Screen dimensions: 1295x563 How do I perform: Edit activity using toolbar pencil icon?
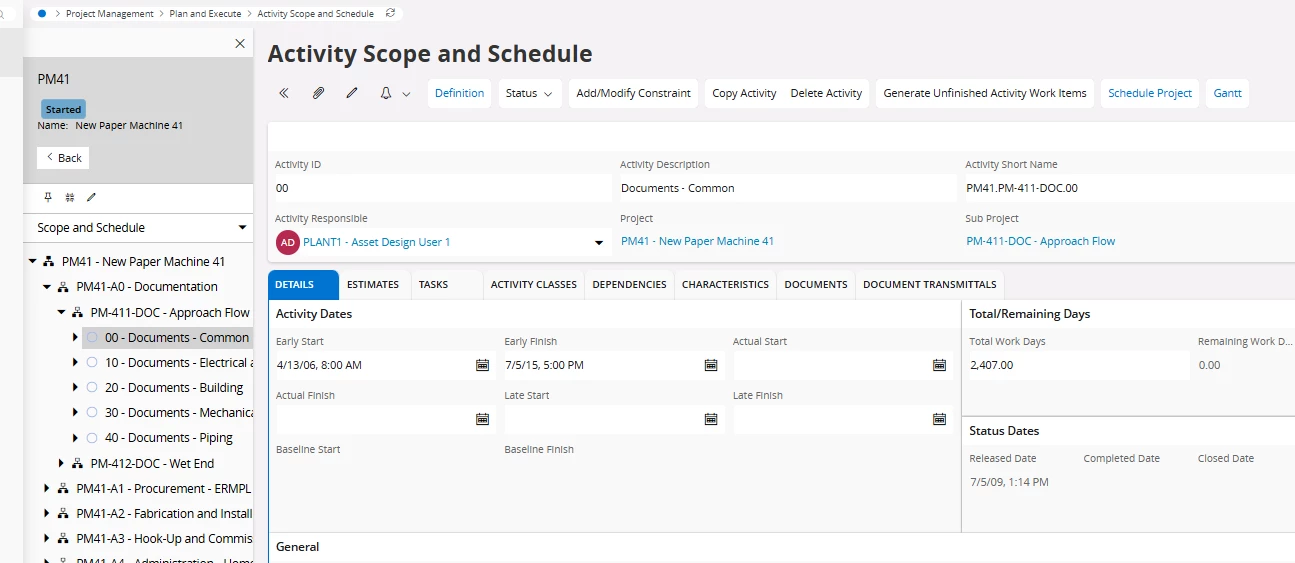tap(352, 93)
